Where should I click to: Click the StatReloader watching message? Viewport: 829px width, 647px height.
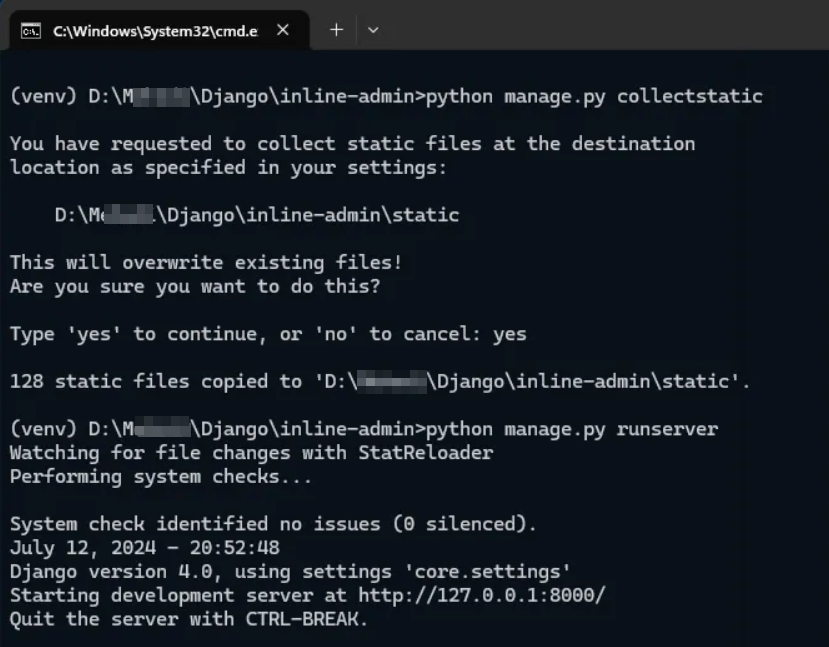[250, 452]
